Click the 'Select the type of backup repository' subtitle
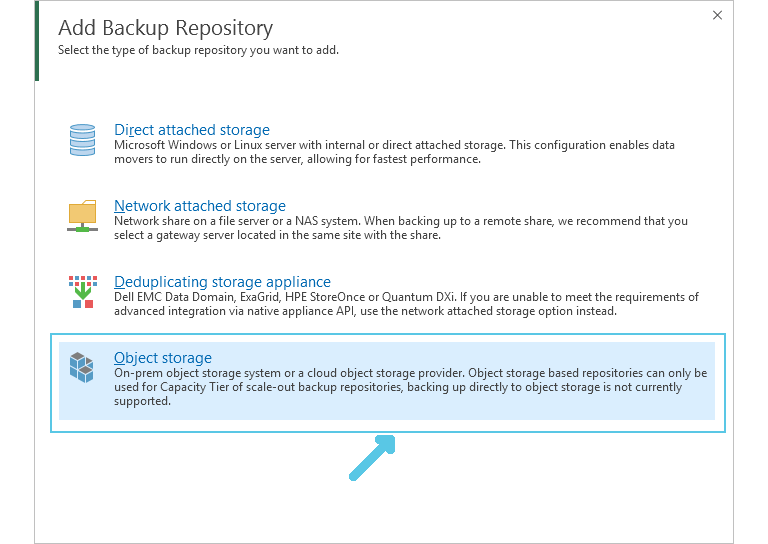The image size is (768, 544). tap(198, 50)
